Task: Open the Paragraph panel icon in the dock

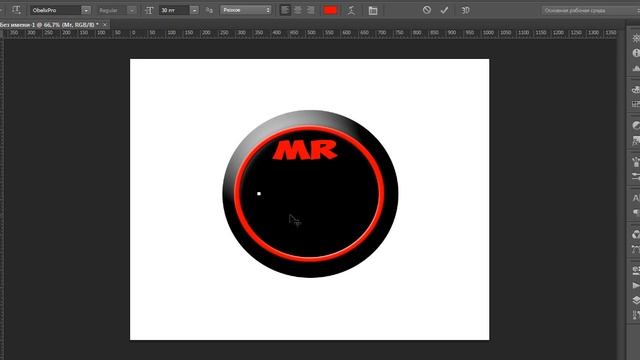Action: coord(636,212)
